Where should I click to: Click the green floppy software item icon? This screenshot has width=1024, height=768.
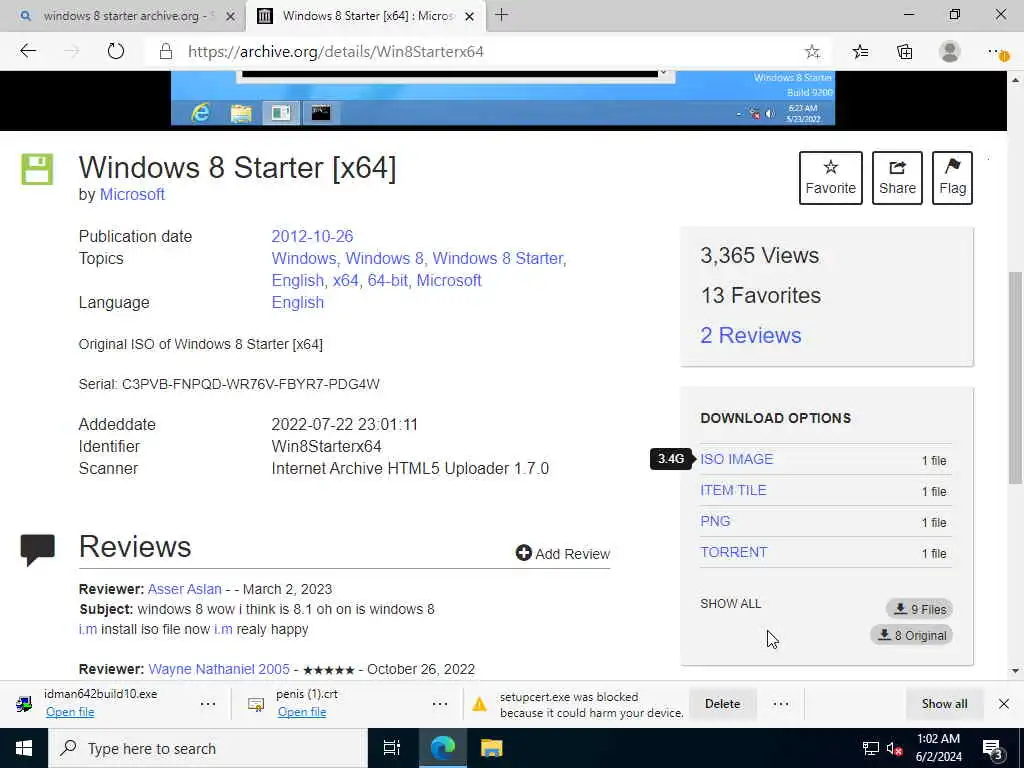click(37, 169)
